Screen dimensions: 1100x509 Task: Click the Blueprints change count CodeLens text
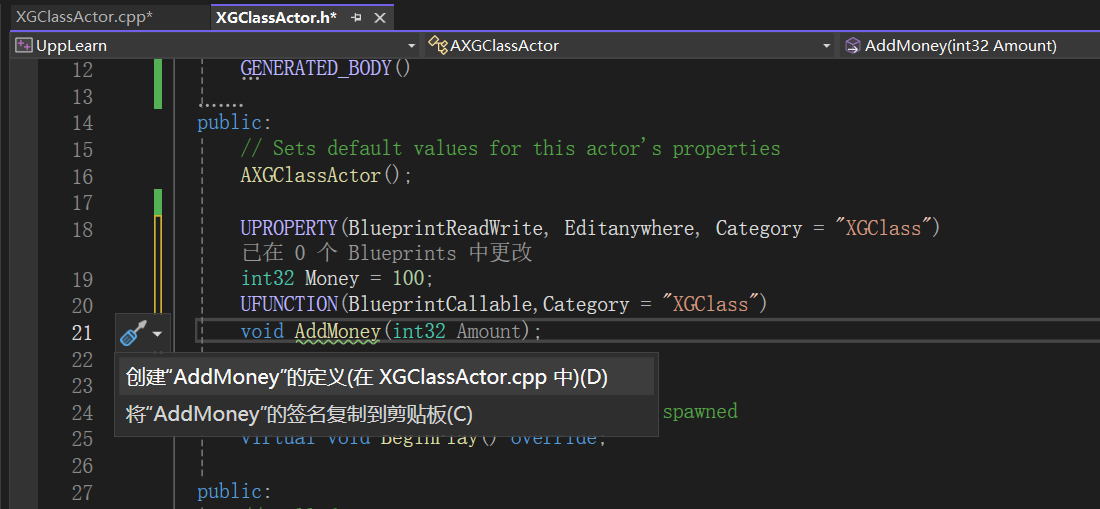pos(387,253)
